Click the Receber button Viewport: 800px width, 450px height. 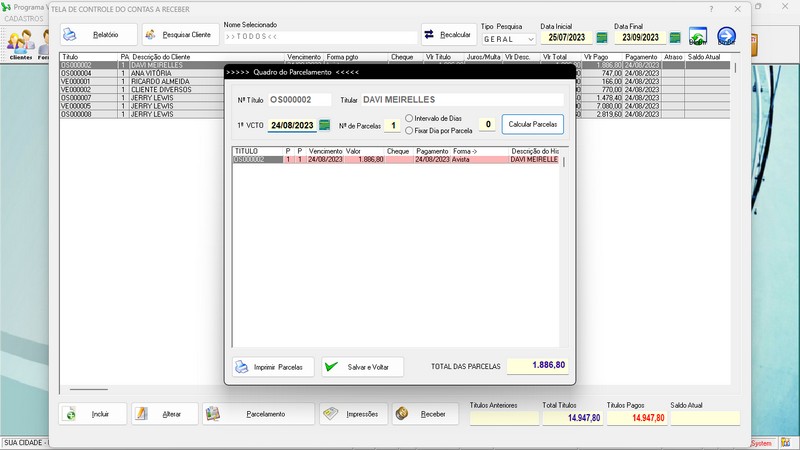pos(425,414)
